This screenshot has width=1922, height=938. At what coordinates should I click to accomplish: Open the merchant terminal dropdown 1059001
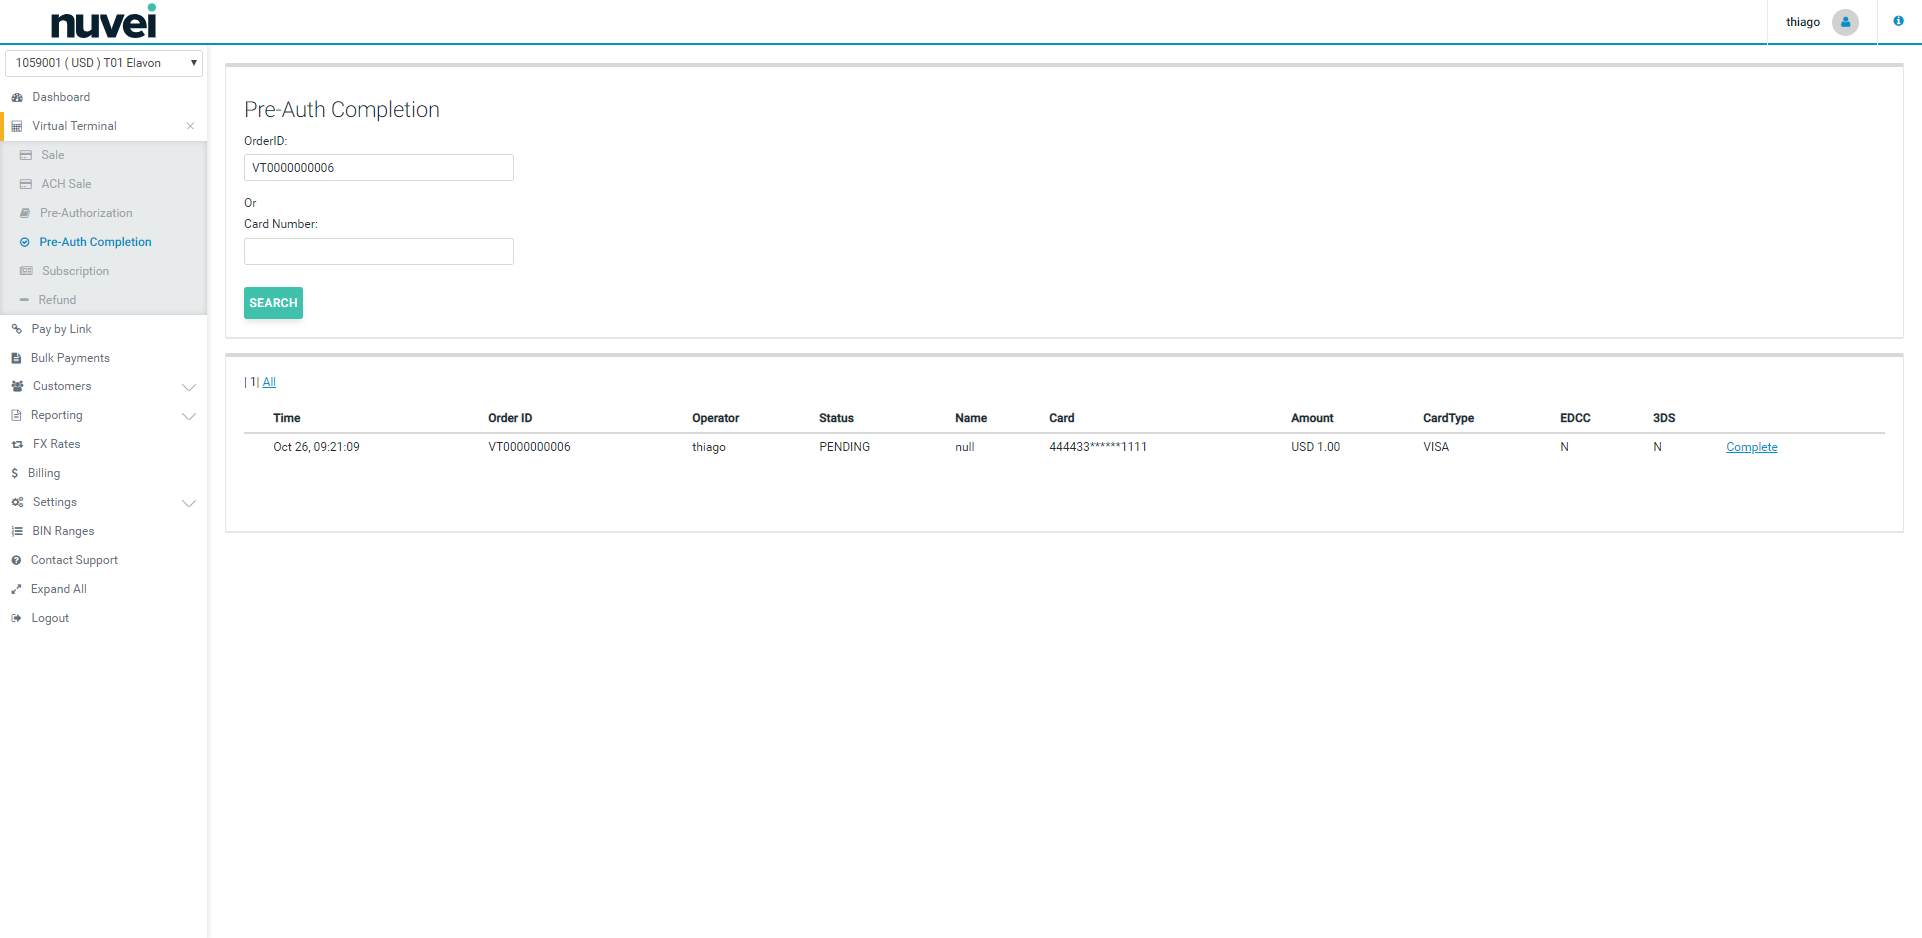[x=104, y=63]
